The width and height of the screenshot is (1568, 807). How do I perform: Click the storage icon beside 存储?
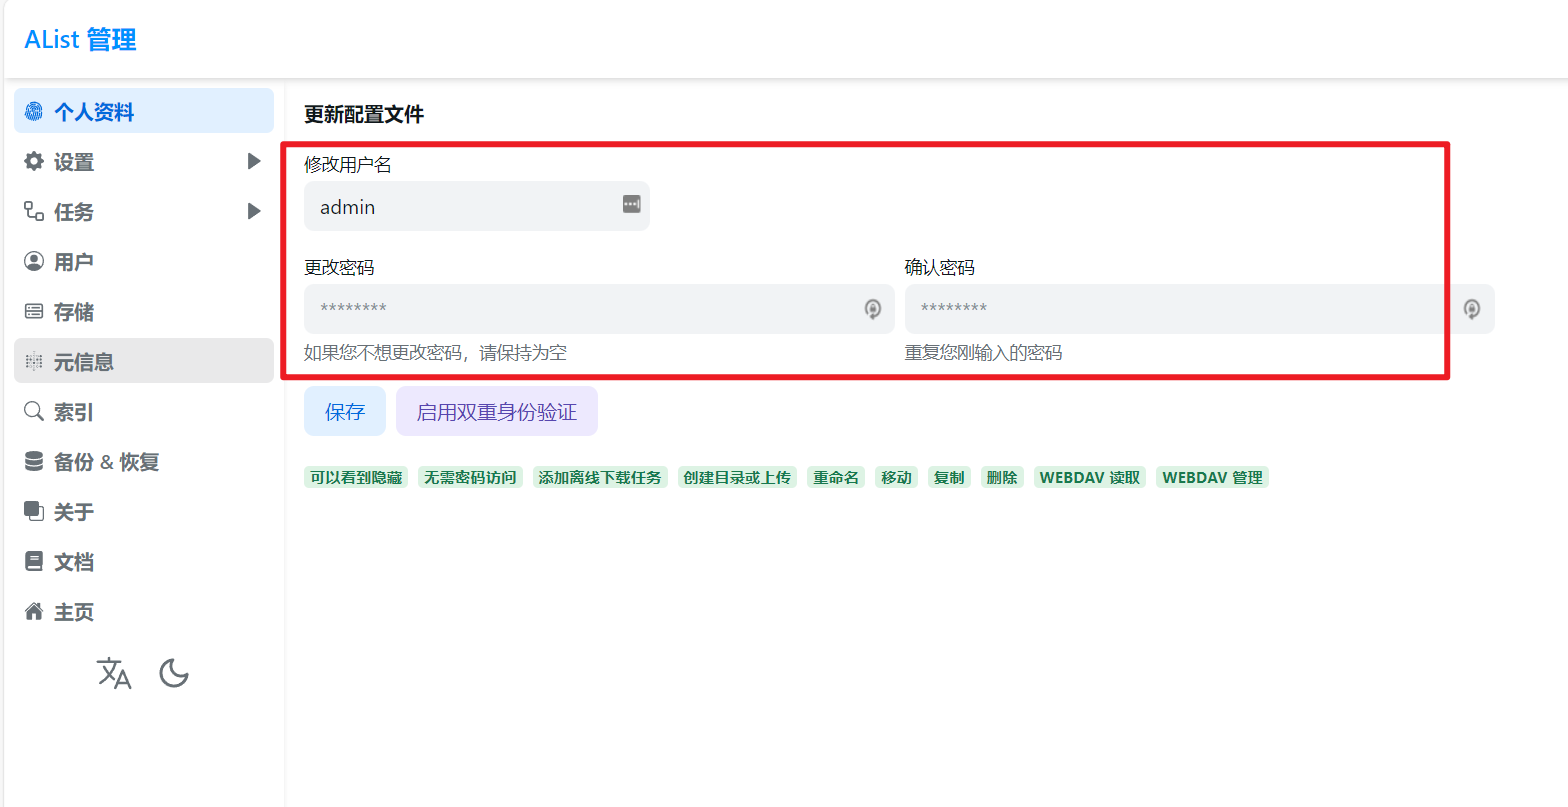(34, 311)
